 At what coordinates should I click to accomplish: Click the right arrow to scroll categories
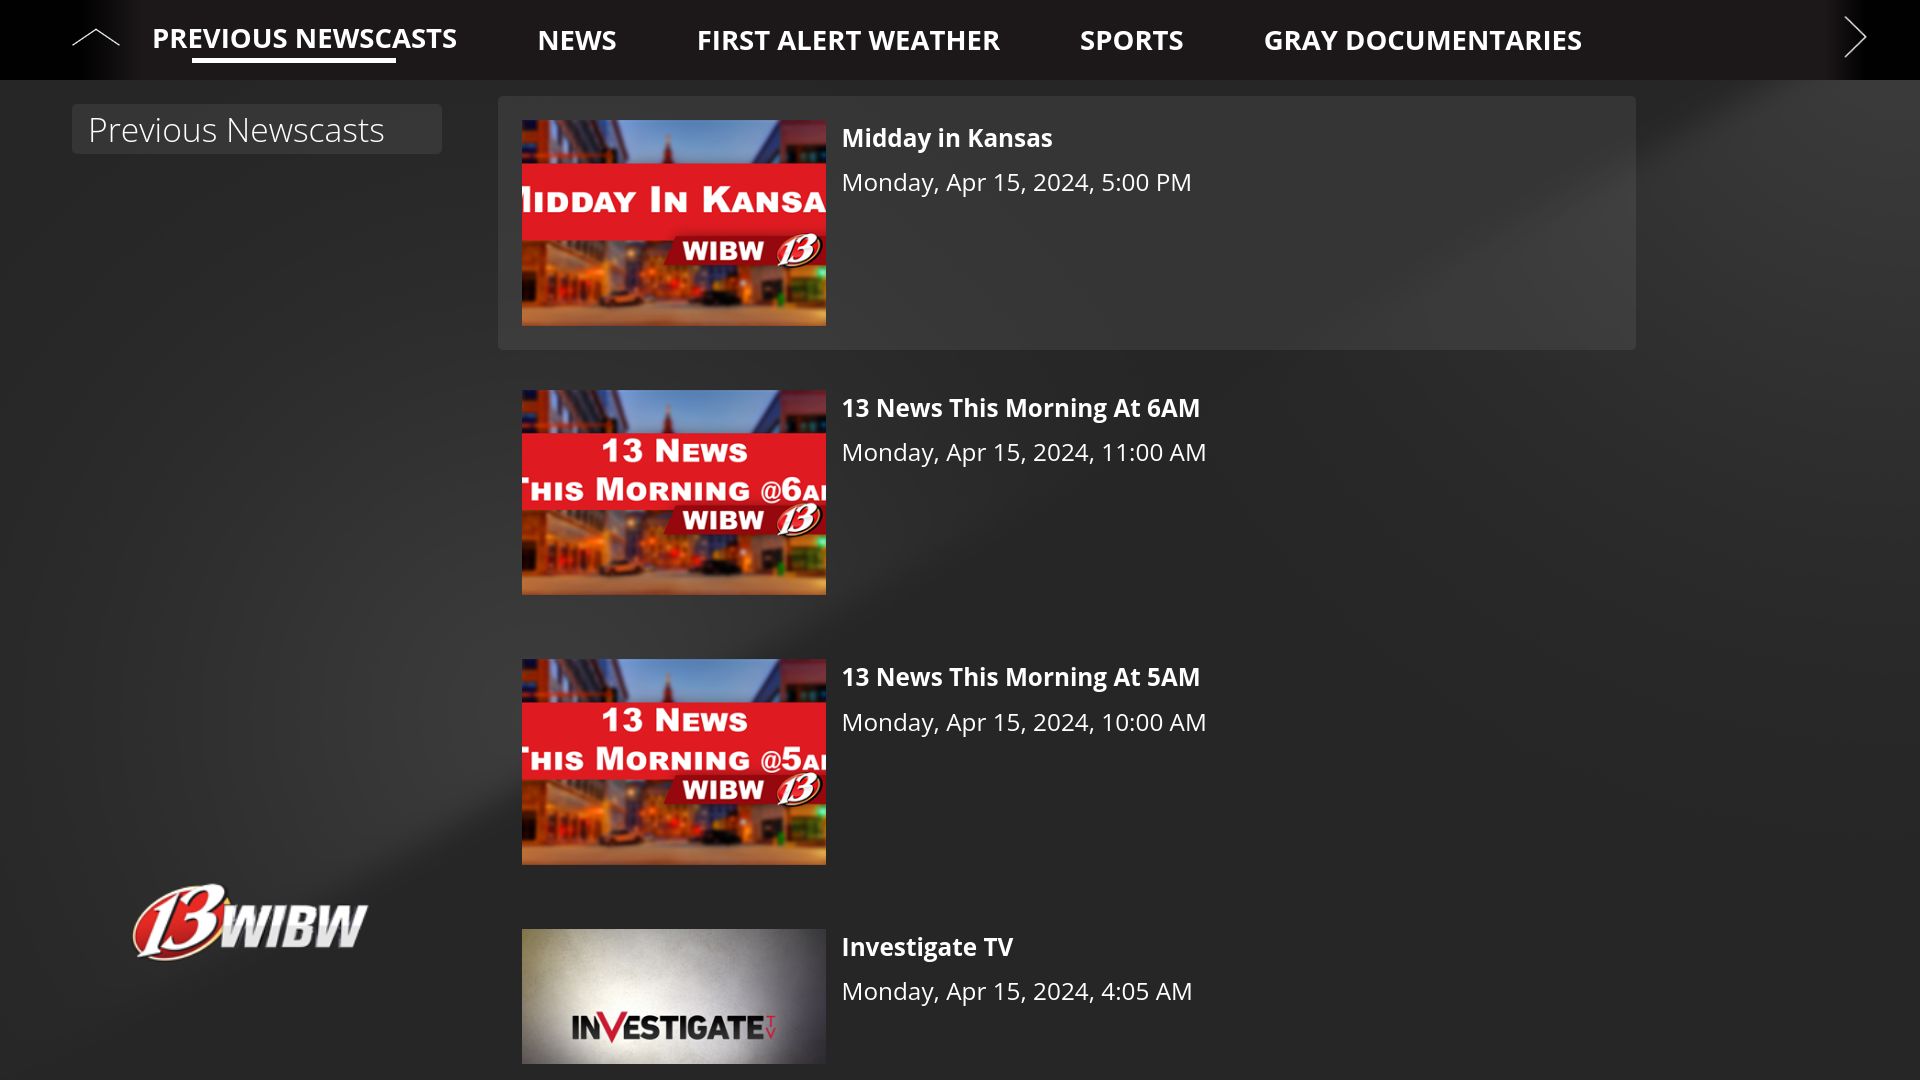1855,38
